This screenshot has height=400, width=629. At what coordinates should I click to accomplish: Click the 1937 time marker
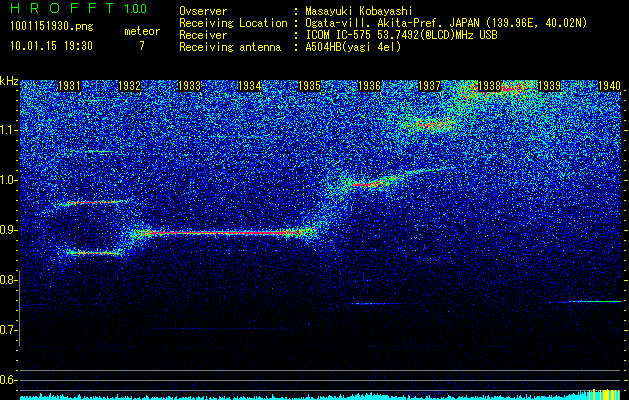pos(429,86)
